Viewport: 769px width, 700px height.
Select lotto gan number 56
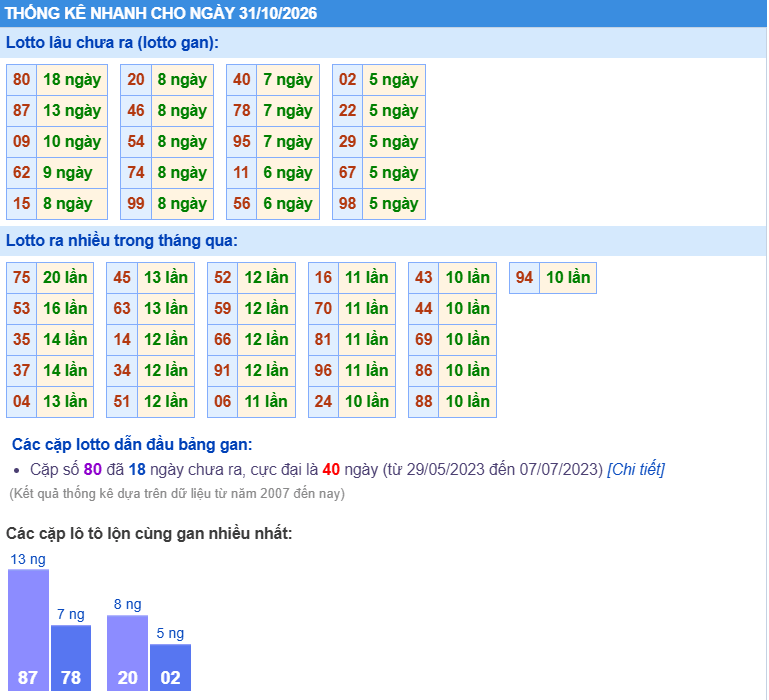242,204
